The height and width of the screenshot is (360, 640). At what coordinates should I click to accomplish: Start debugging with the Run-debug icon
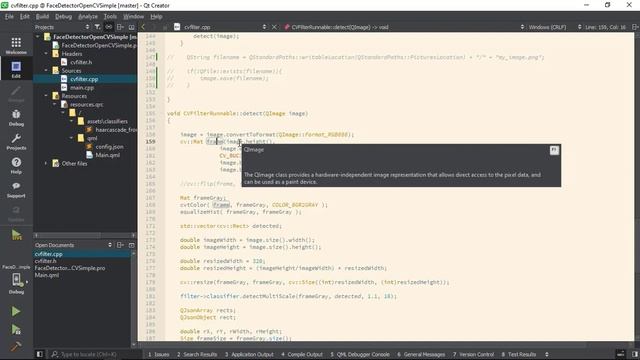coord(16,329)
